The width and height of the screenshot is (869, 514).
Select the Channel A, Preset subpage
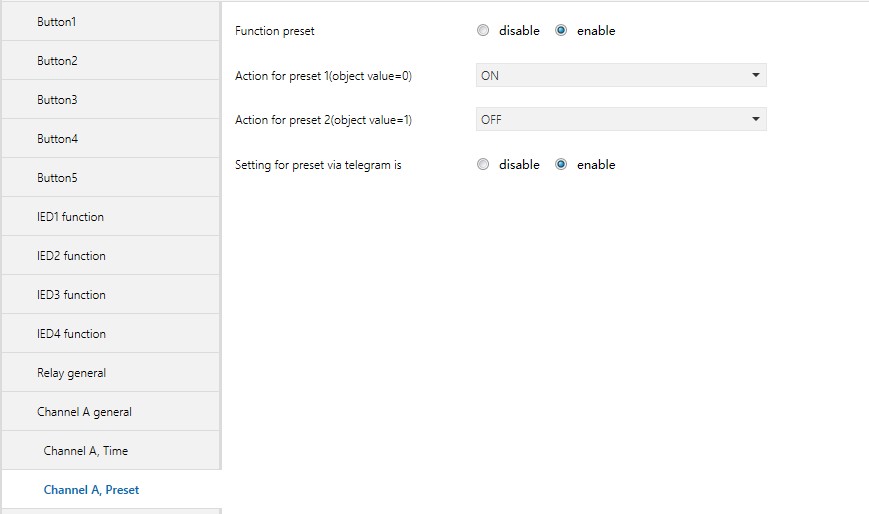pyautogui.click(x=91, y=490)
